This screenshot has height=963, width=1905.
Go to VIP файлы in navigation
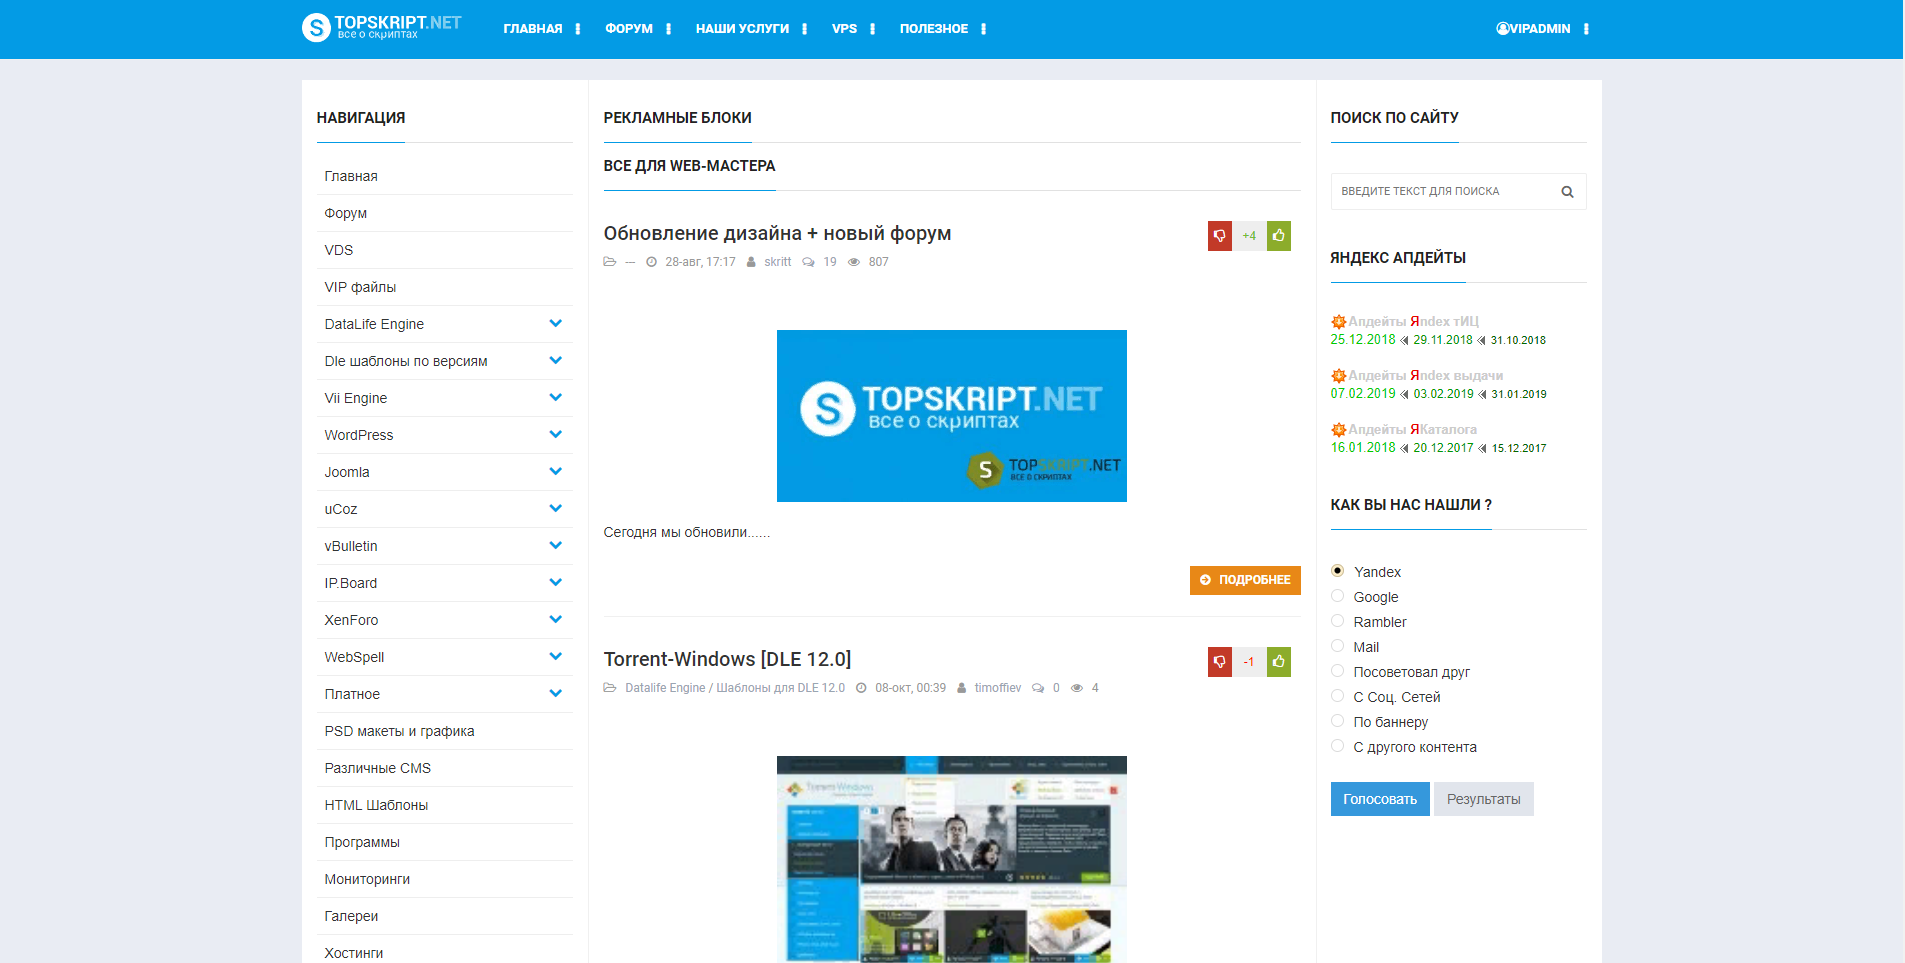360,287
